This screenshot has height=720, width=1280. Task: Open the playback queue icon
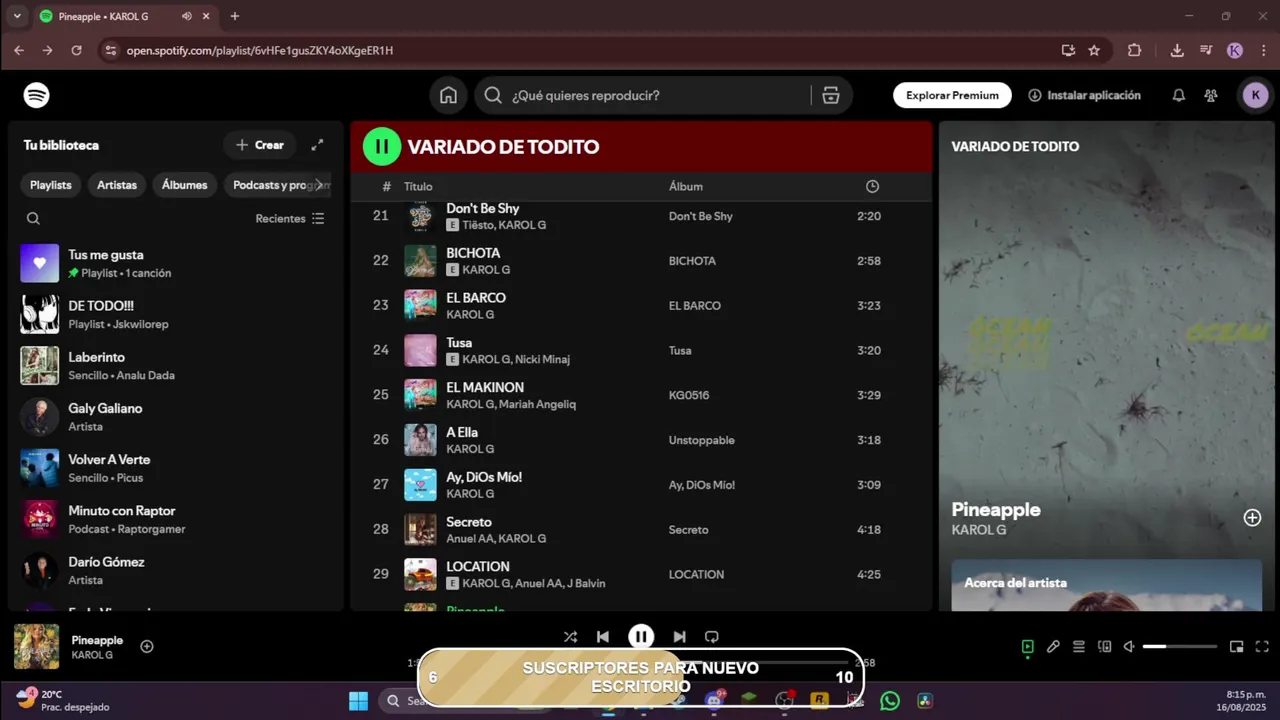(x=1079, y=646)
